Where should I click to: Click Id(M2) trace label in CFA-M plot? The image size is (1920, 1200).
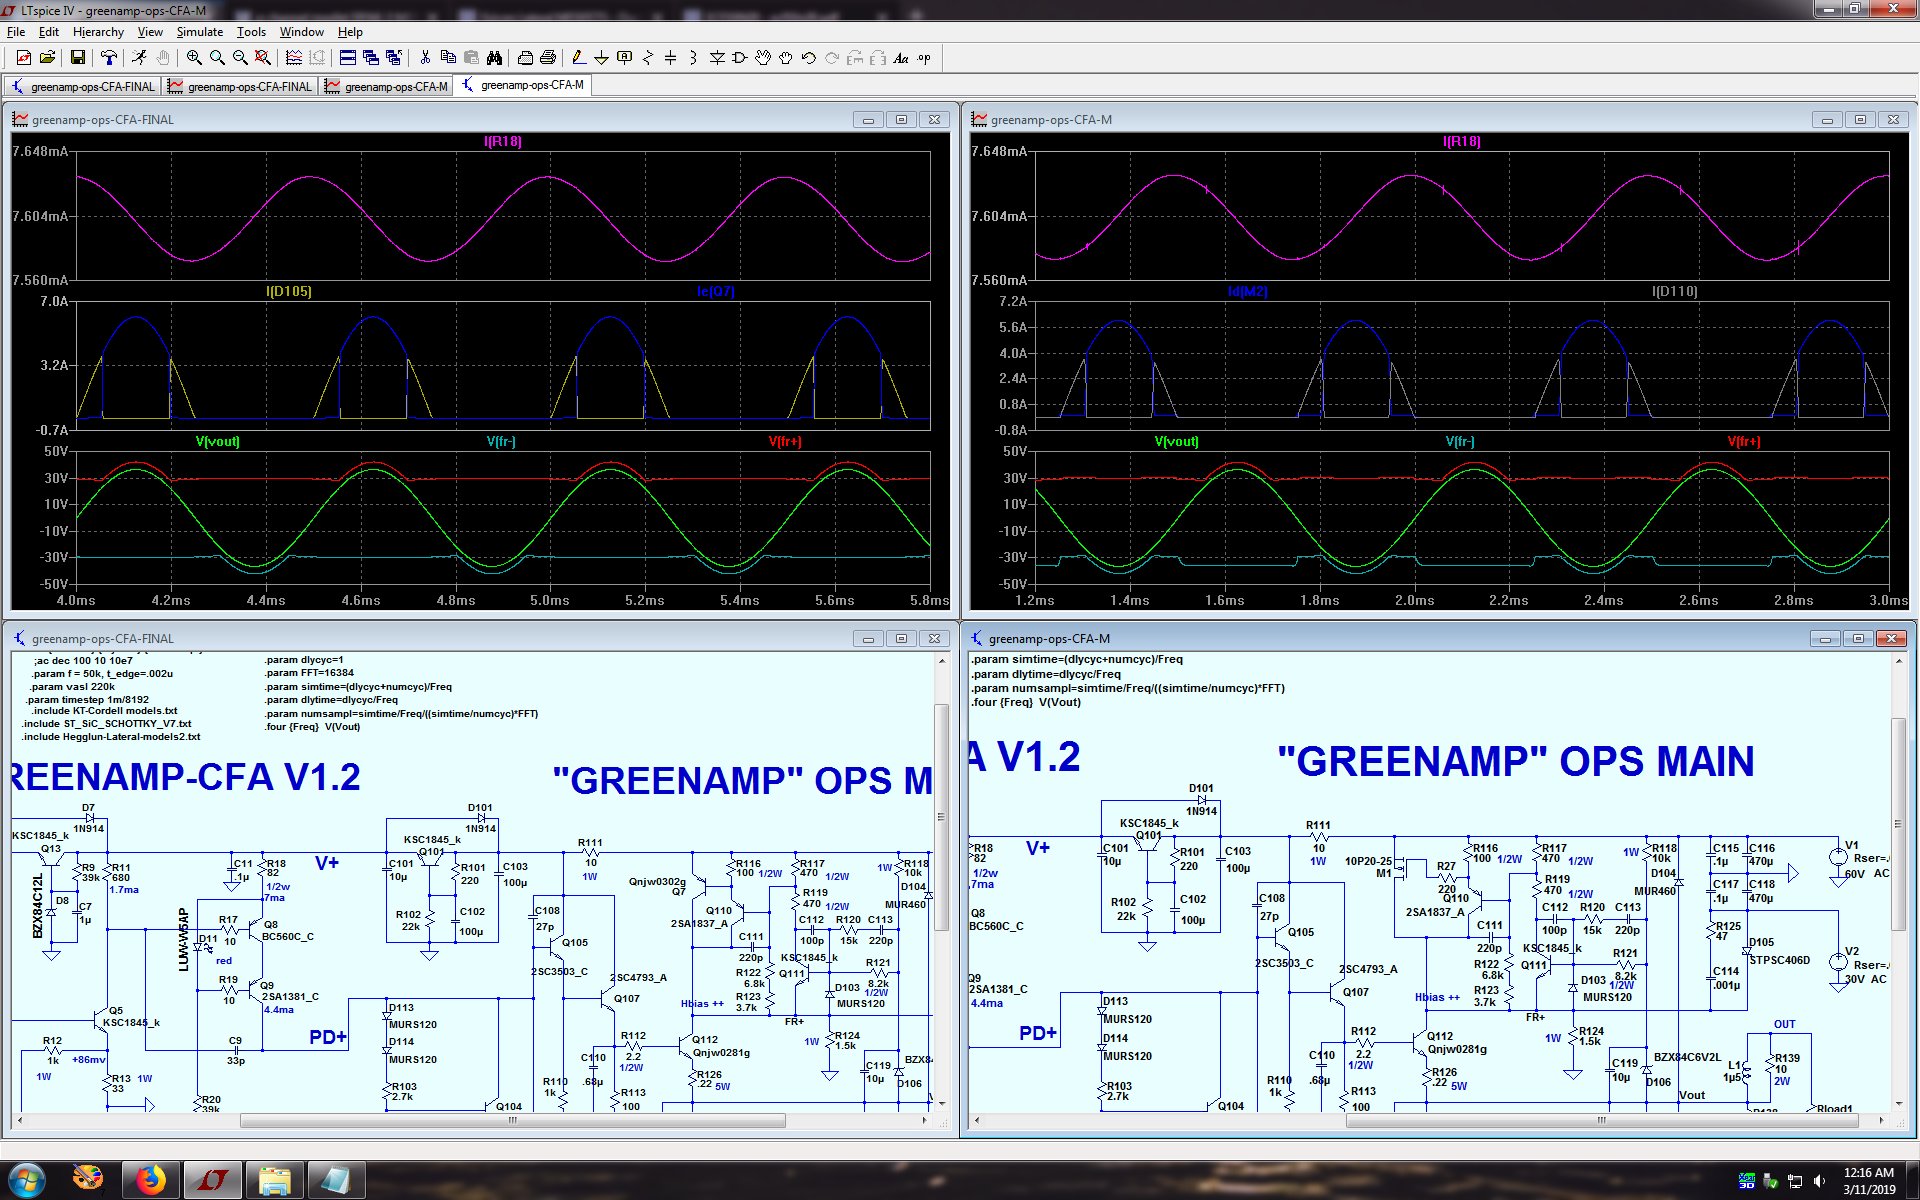(1248, 291)
